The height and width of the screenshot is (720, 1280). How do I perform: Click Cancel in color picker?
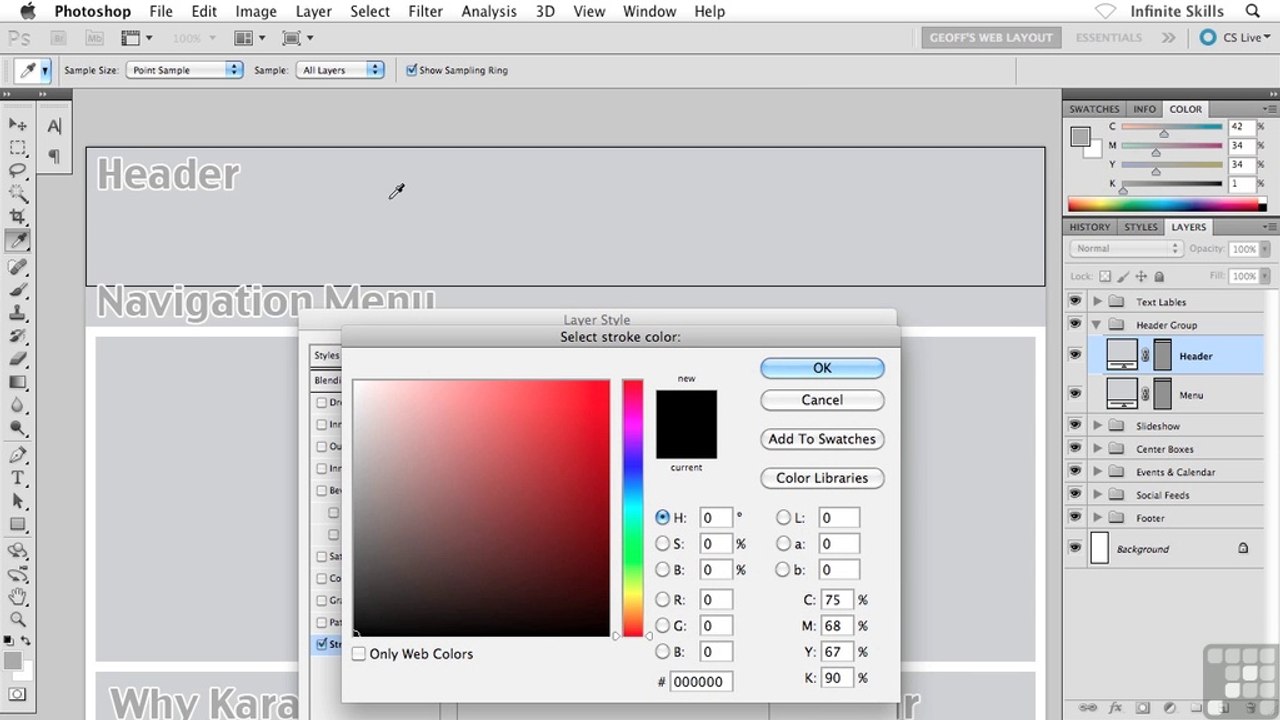pos(822,400)
